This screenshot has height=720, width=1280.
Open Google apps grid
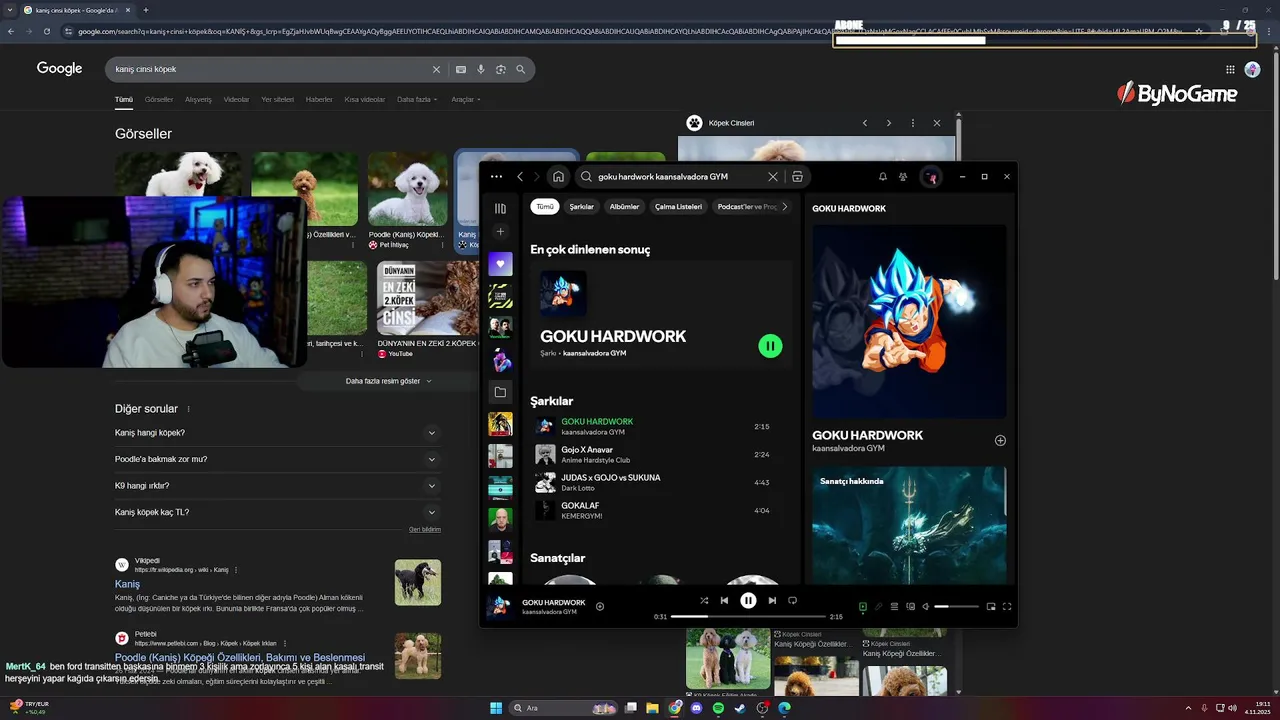click(x=1230, y=69)
